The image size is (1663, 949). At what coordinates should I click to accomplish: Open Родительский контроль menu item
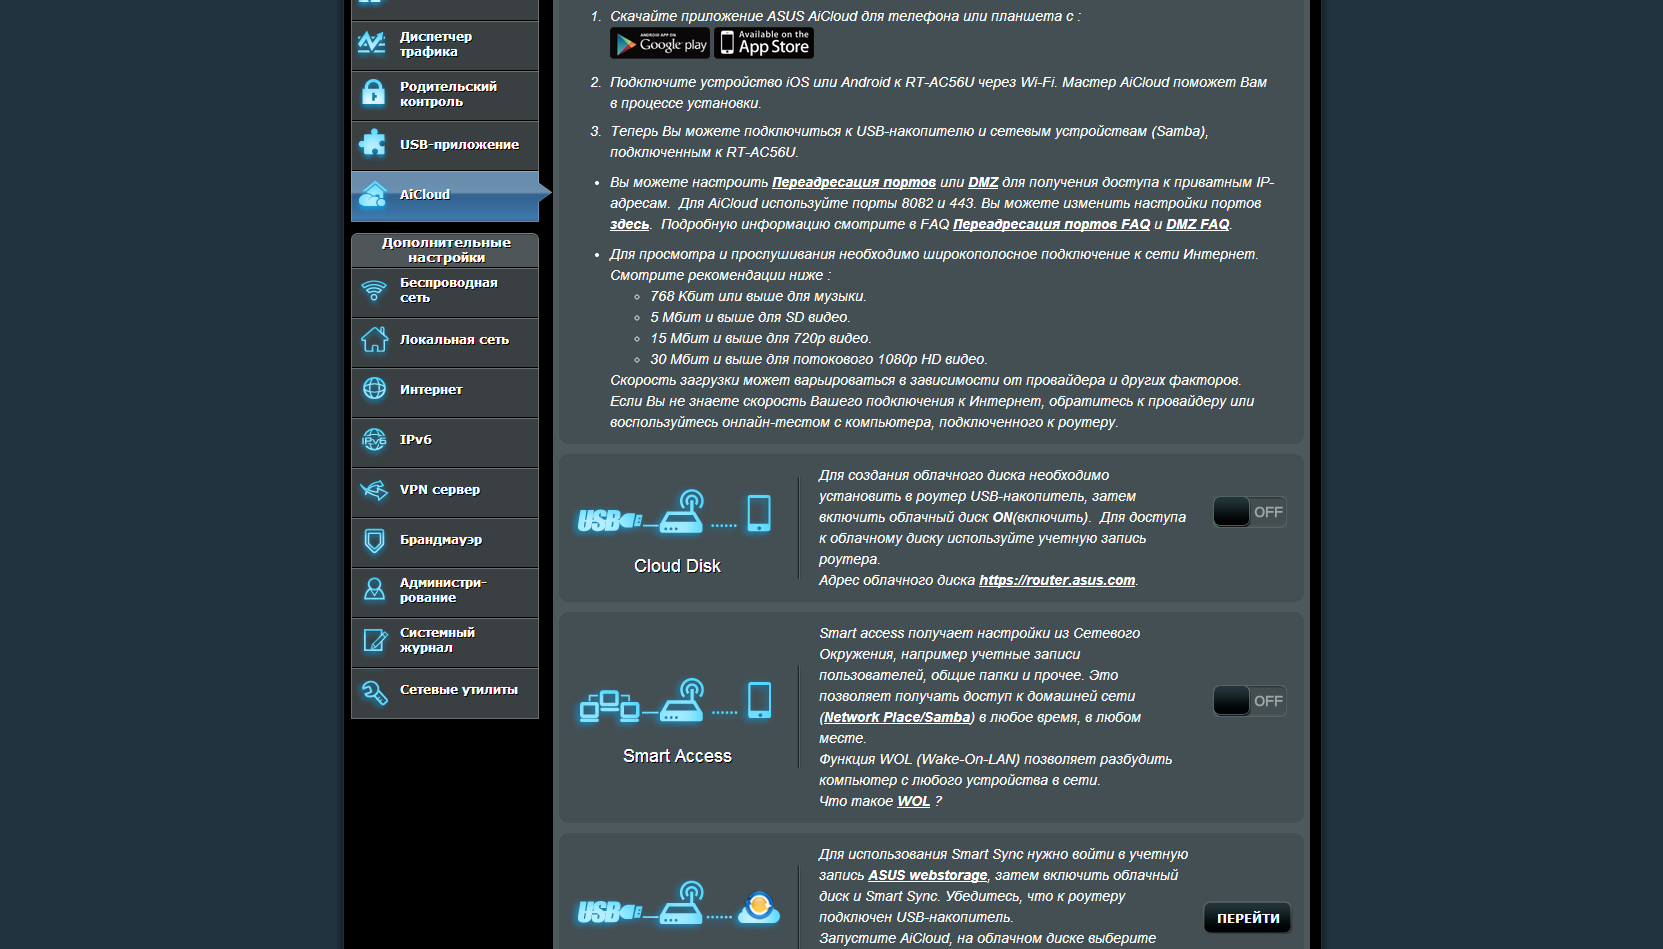(x=445, y=95)
